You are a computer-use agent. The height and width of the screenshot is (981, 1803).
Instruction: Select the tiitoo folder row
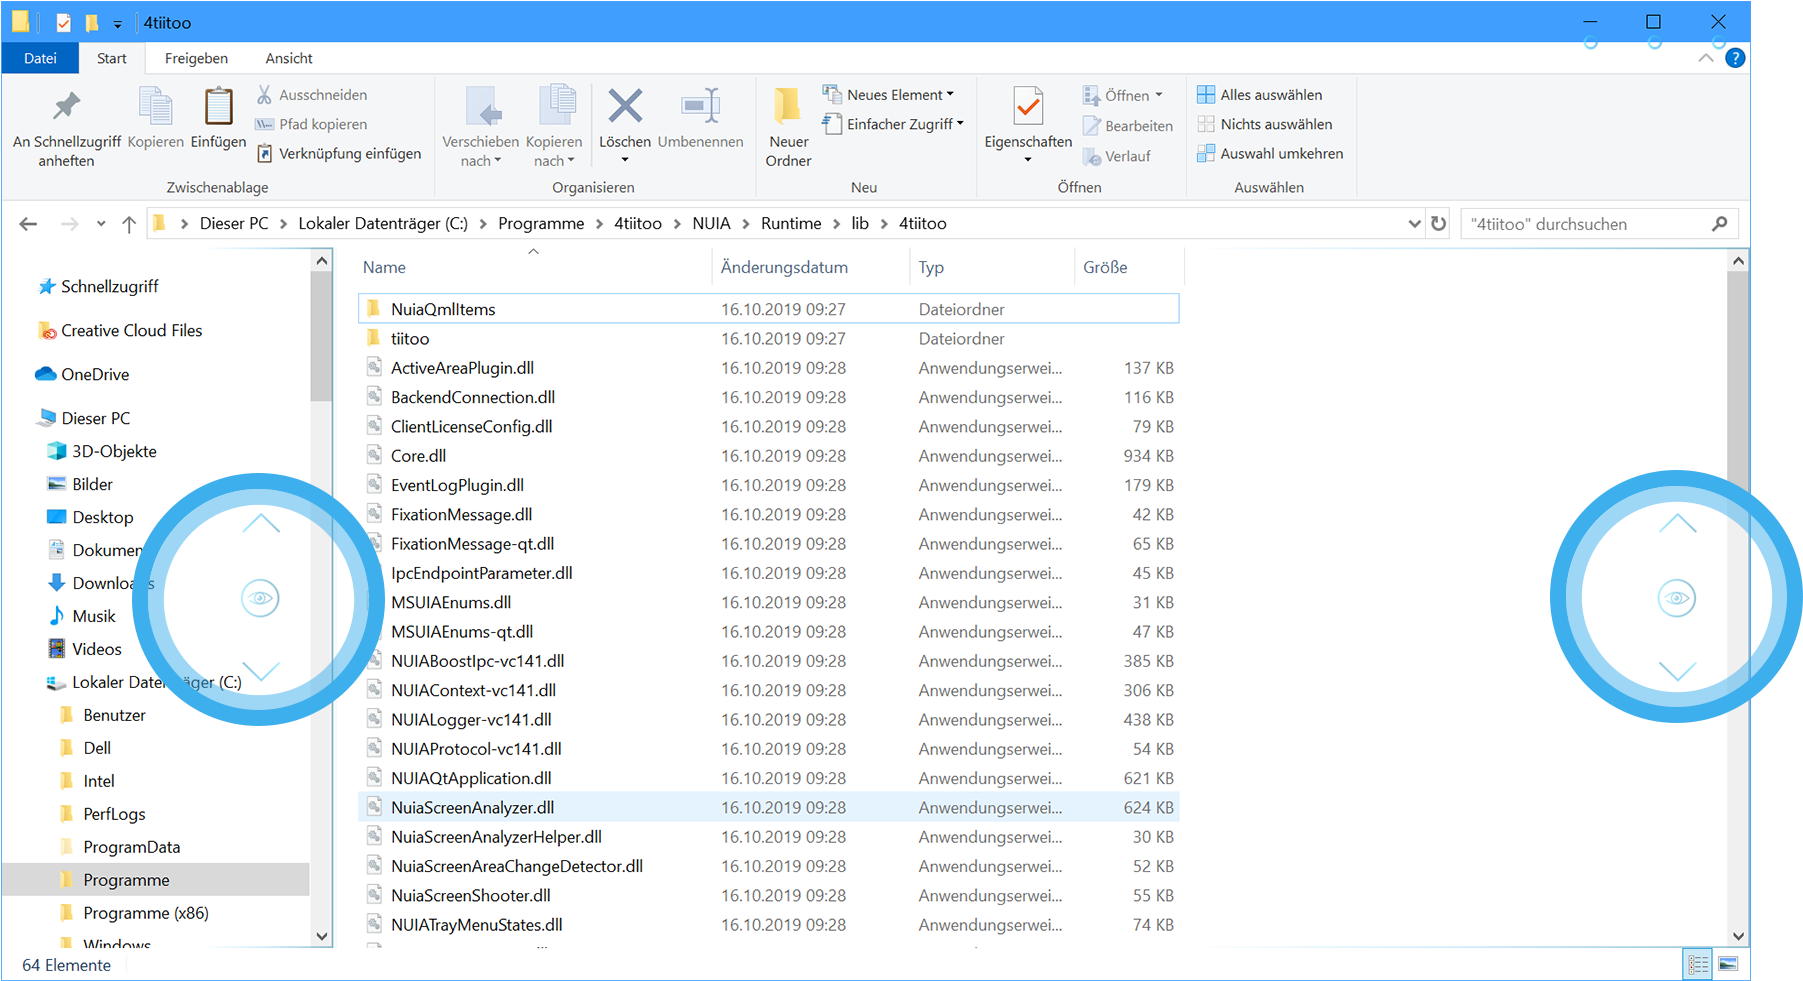pos(768,338)
